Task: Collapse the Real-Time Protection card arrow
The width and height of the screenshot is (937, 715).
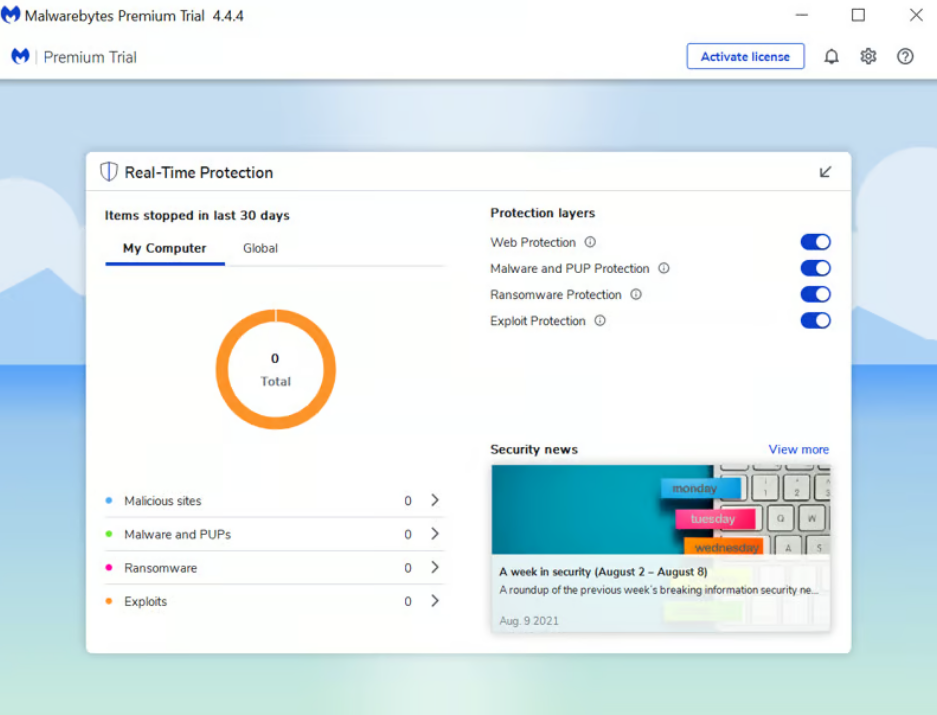Action: [x=825, y=172]
